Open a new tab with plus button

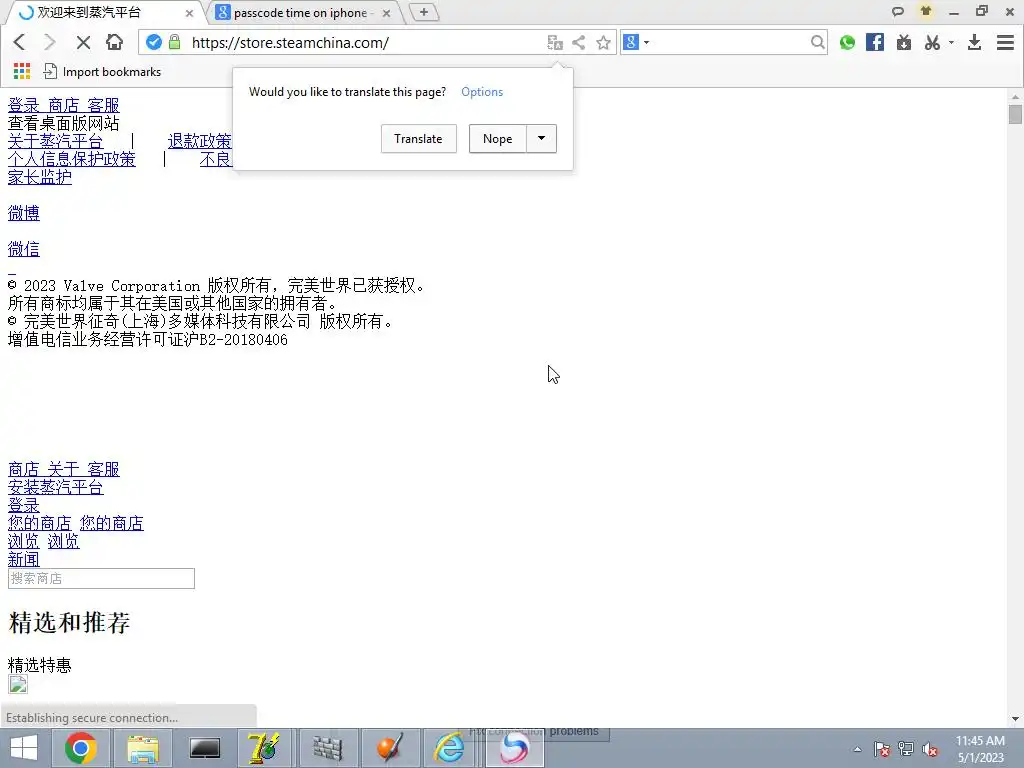pos(424,12)
